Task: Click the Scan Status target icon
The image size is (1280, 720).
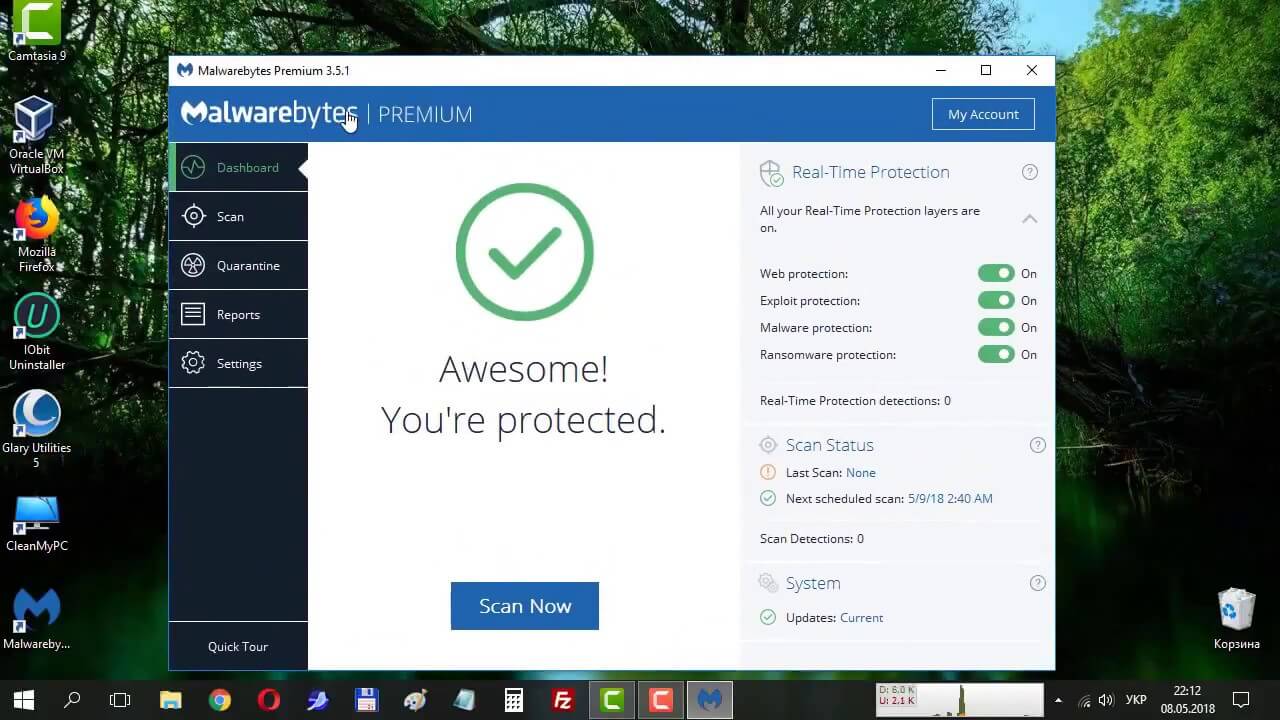Action: (768, 445)
